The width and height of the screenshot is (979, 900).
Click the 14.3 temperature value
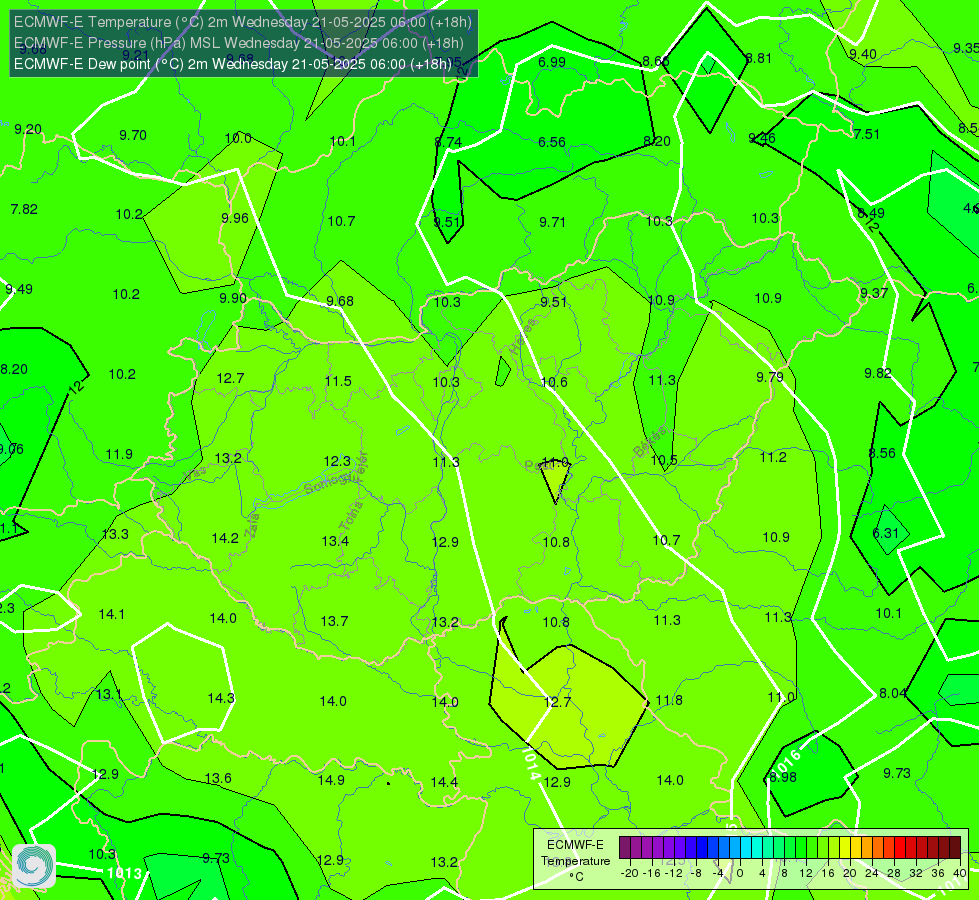[221, 698]
